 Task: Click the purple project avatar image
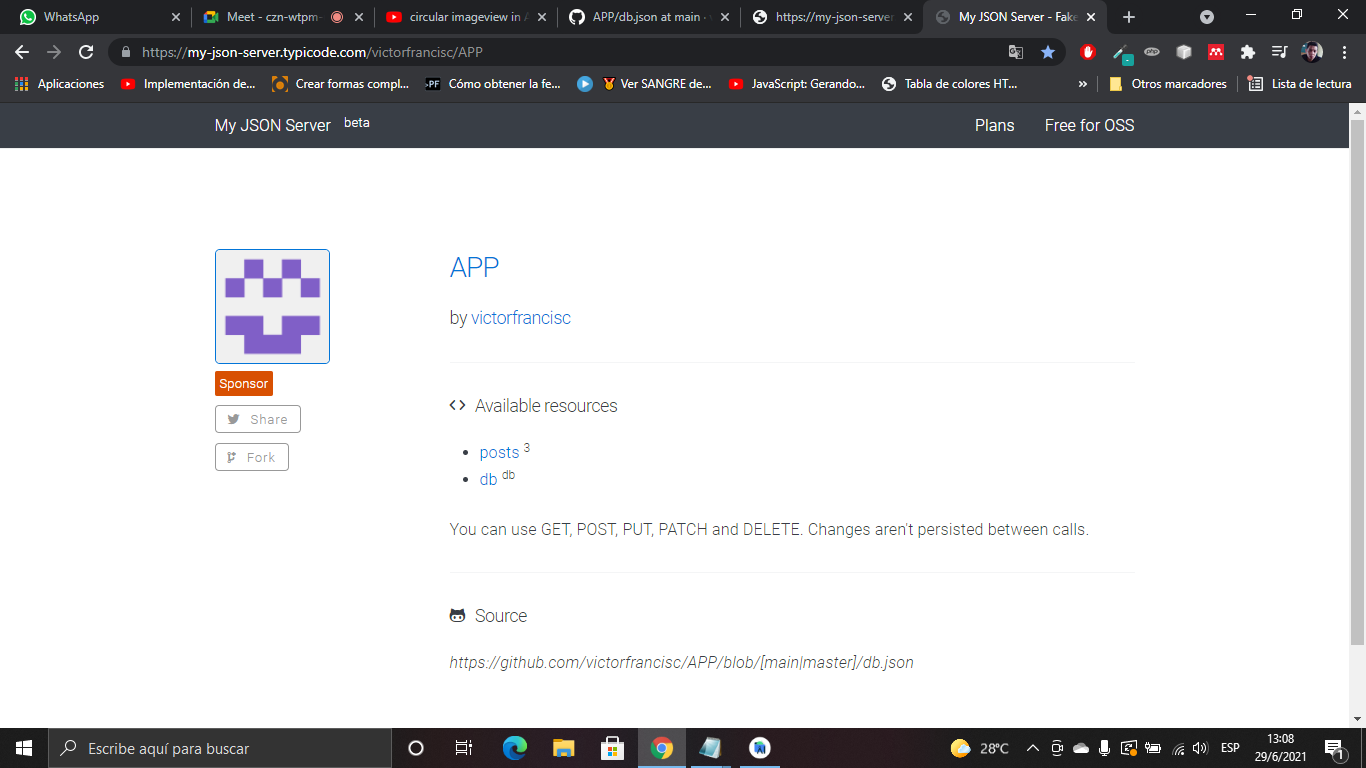(x=272, y=306)
